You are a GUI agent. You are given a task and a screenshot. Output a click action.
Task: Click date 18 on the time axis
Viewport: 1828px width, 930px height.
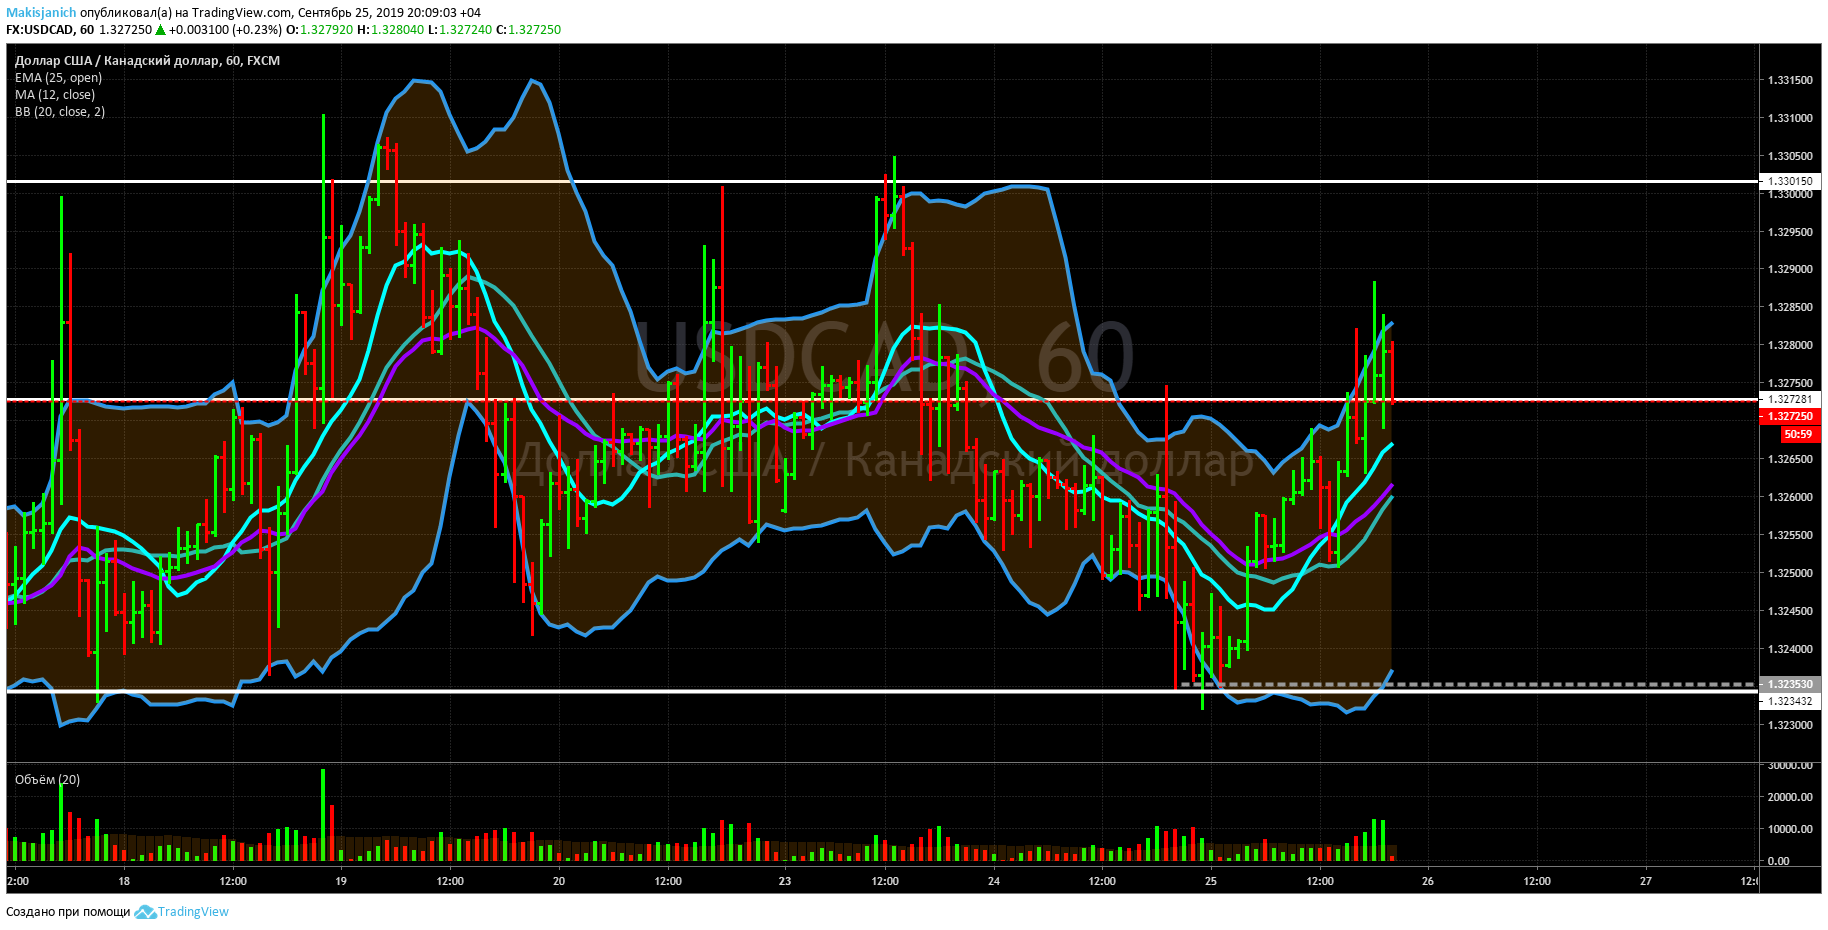coord(124,881)
